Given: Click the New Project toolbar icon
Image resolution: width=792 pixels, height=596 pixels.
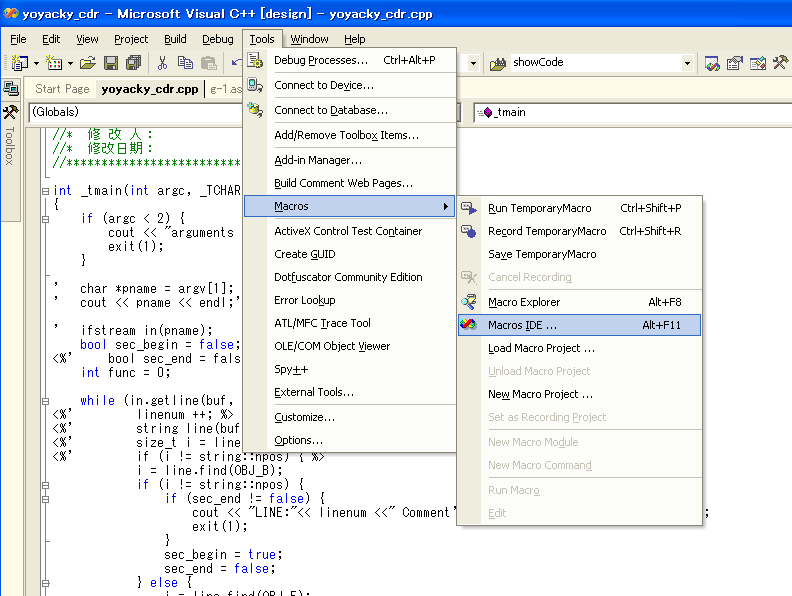Looking at the screenshot, I should 20,63.
